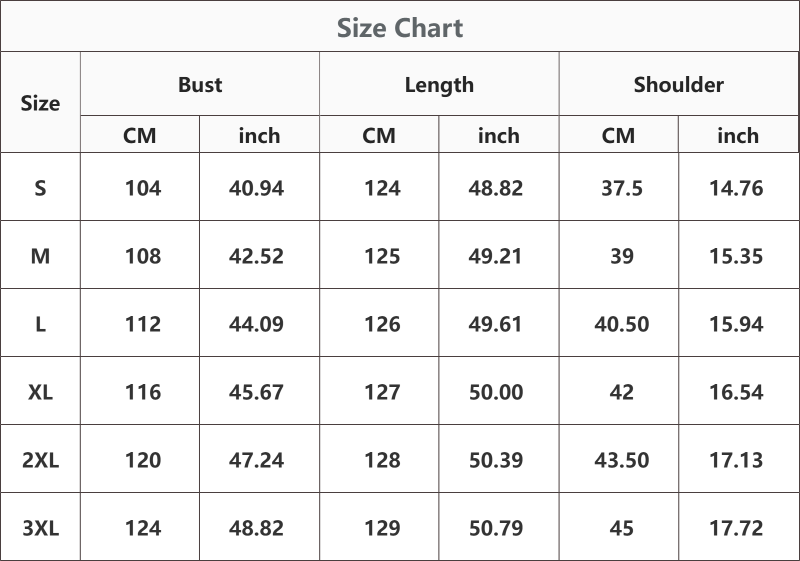Select the 43.50 shoulder CM cell
The width and height of the screenshot is (800, 561).
(621, 460)
